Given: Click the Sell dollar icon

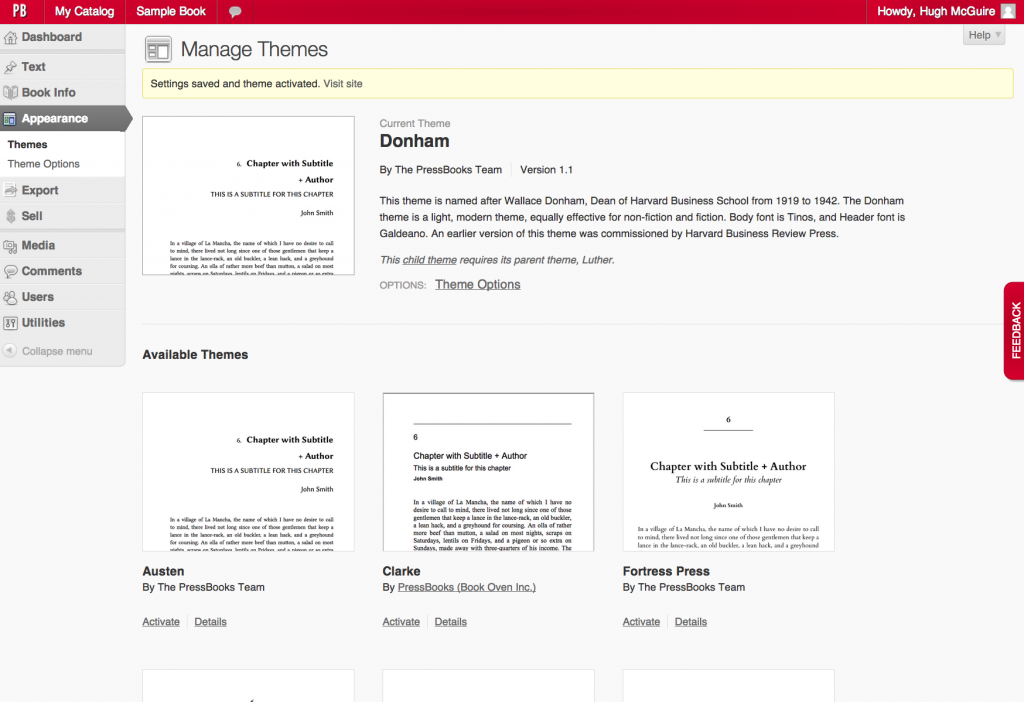Looking at the screenshot, I should [10, 216].
